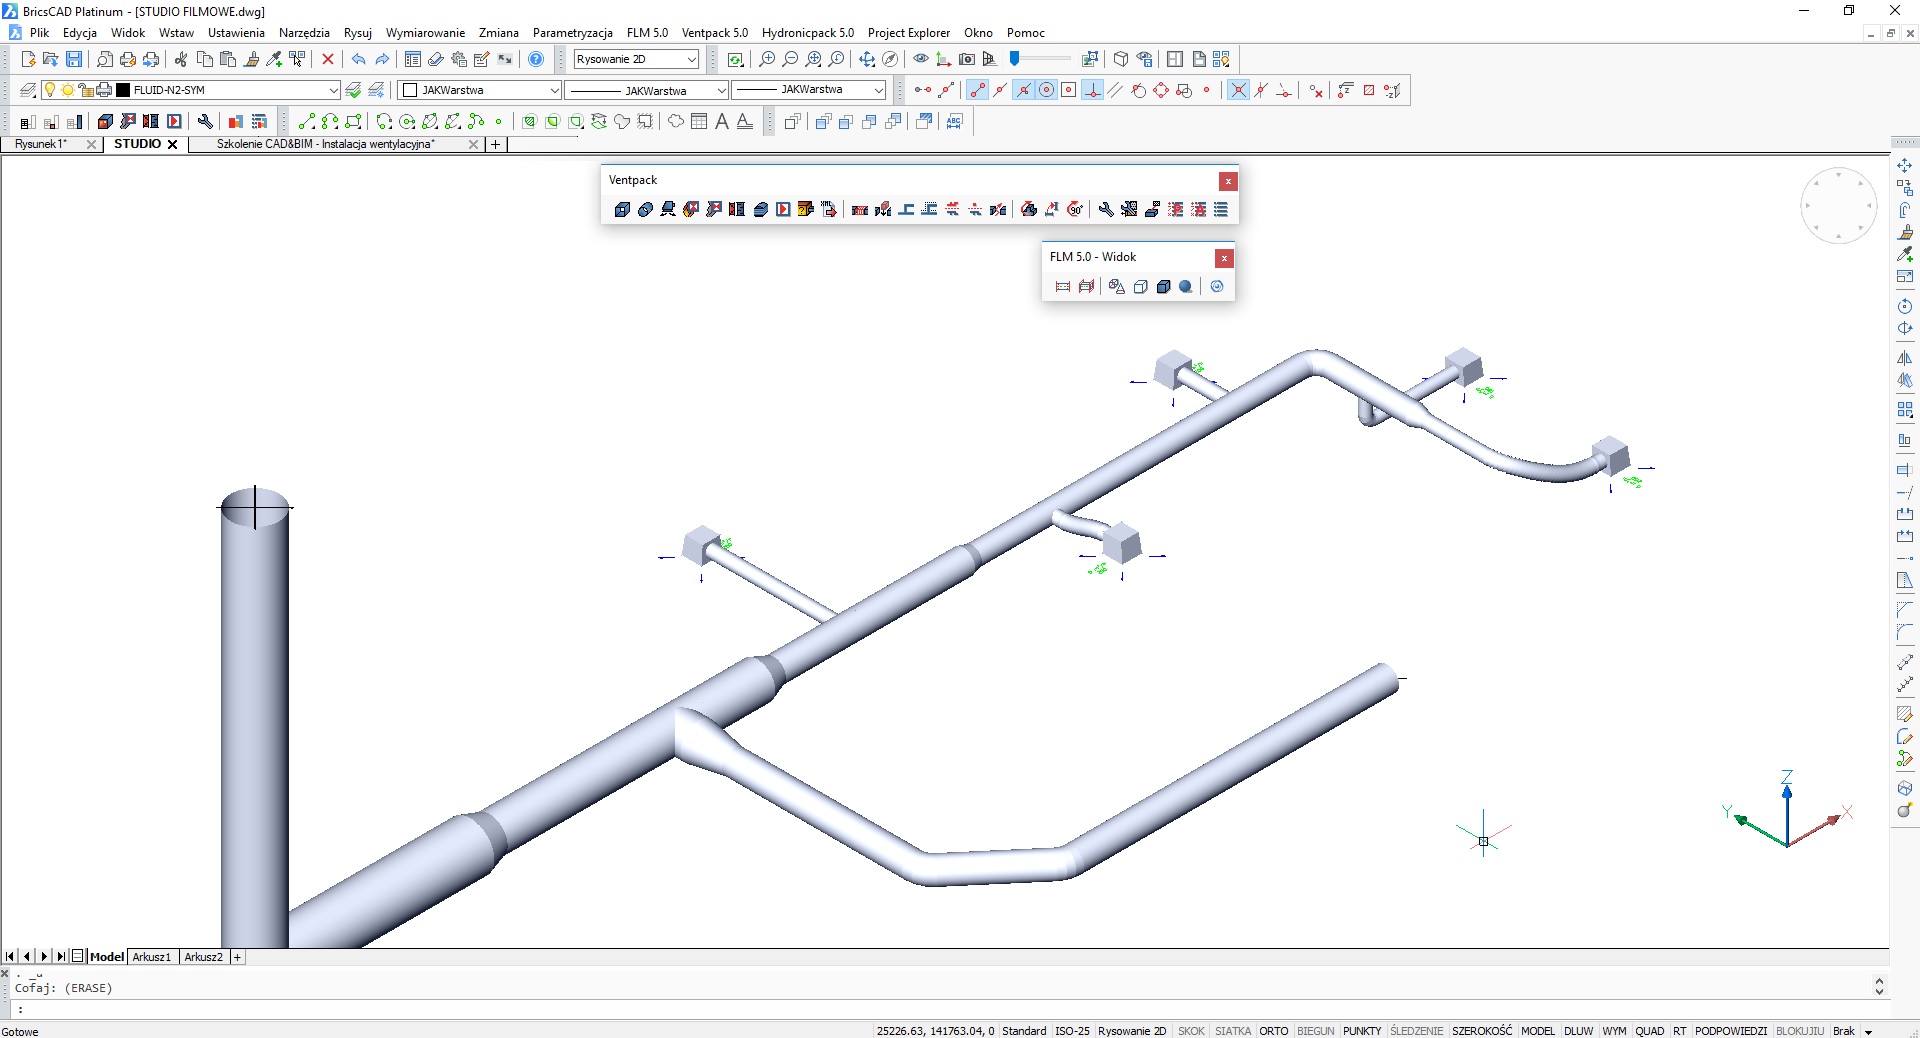Image resolution: width=1920 pixels, height=1038 pixels.
Task: Select the shaded sphere view in FLM Widok
Action: tap(1186, 287)
